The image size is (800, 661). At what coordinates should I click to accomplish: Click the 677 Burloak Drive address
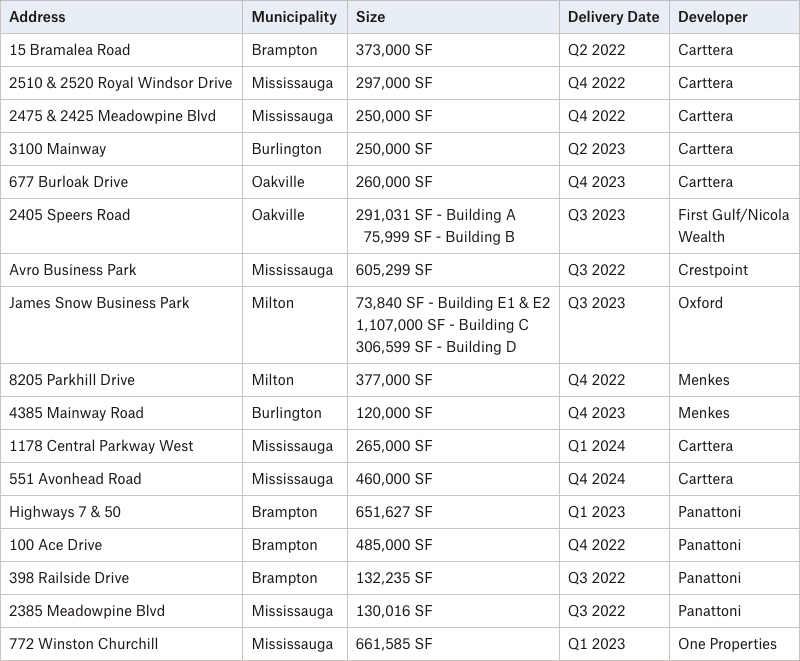point(68,182)
